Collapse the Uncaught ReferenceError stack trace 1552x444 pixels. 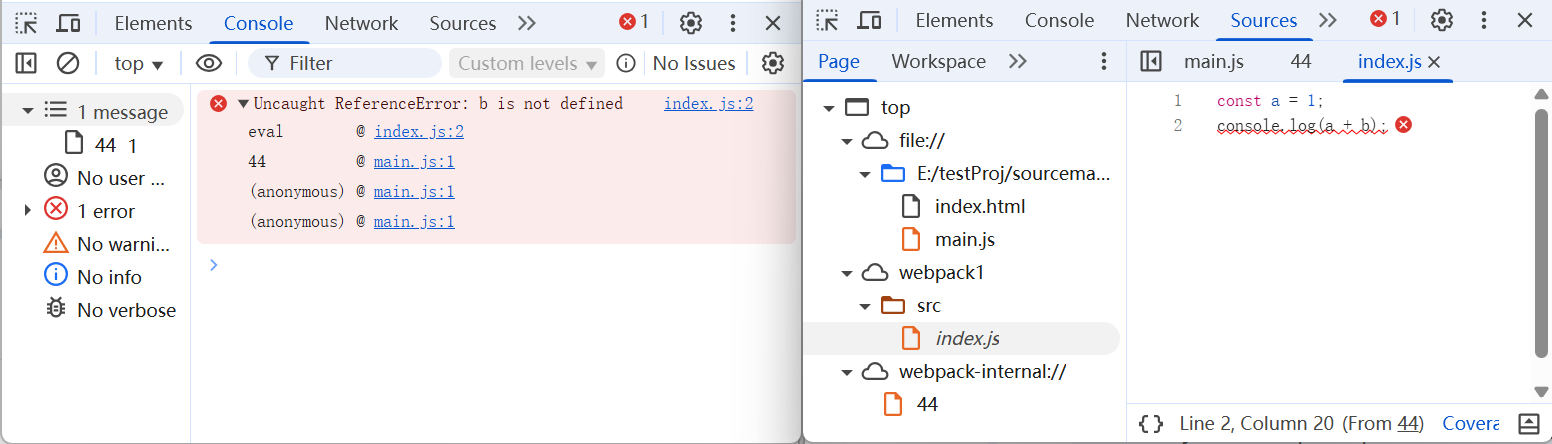tap(242, 103)
